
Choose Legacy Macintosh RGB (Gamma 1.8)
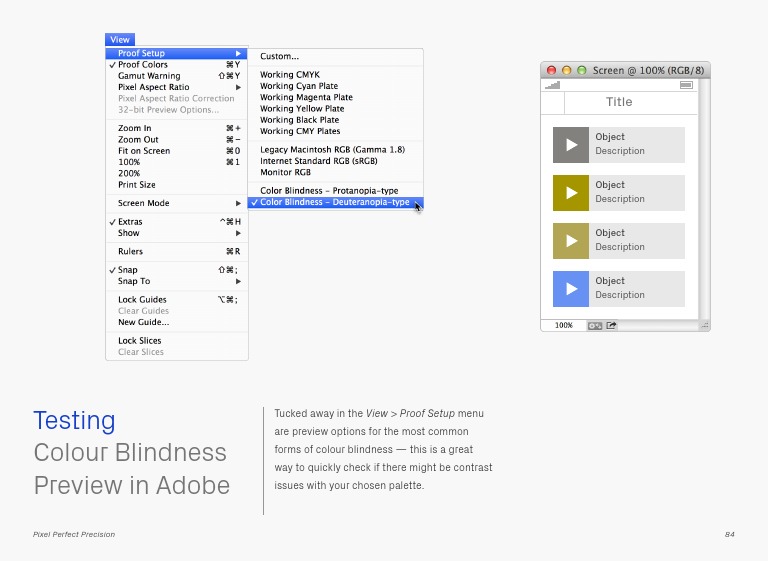coord(335,150)
